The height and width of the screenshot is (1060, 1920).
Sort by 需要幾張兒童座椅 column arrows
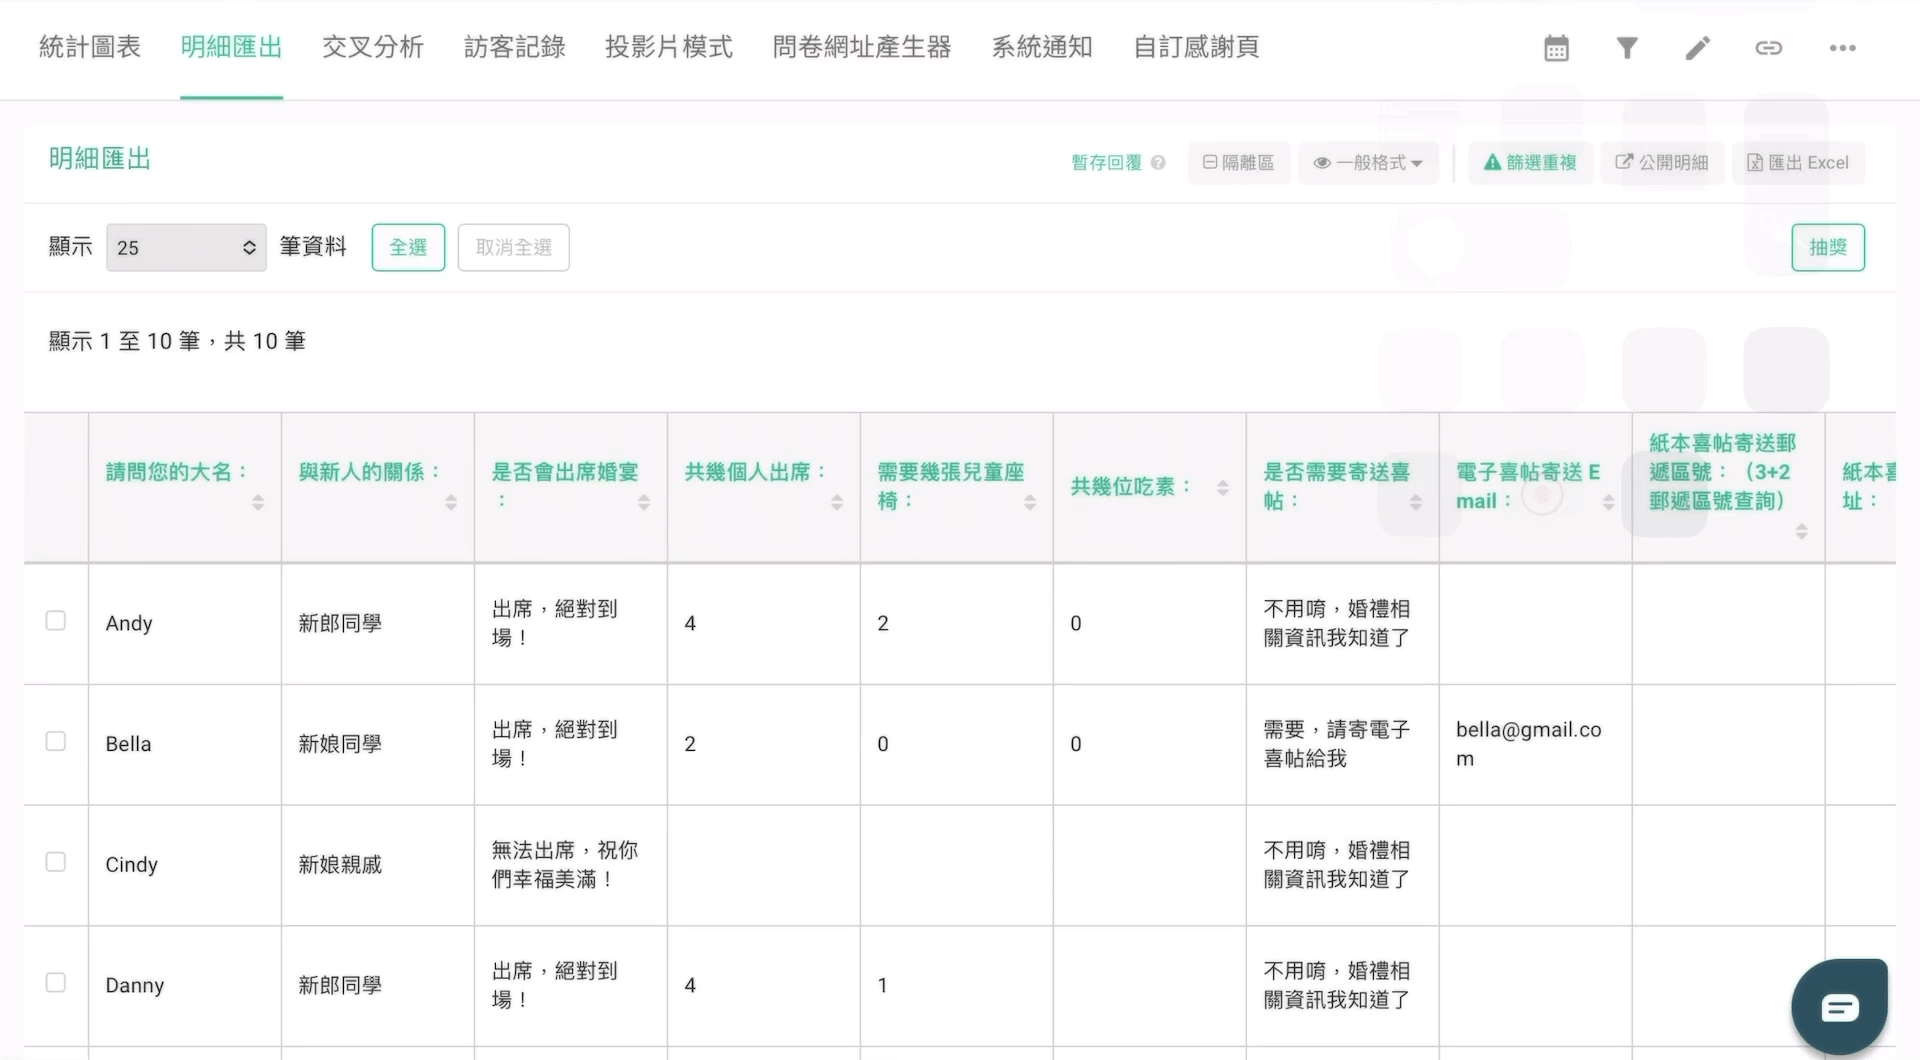coord(1030,502)
